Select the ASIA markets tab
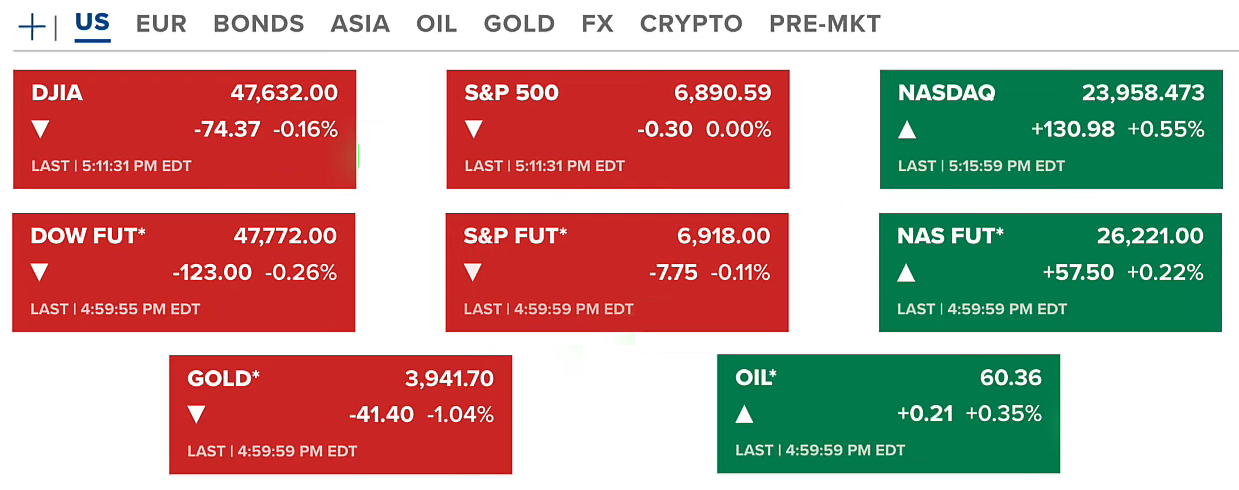This screenshot has height=490, width=1239. point(360,24)
